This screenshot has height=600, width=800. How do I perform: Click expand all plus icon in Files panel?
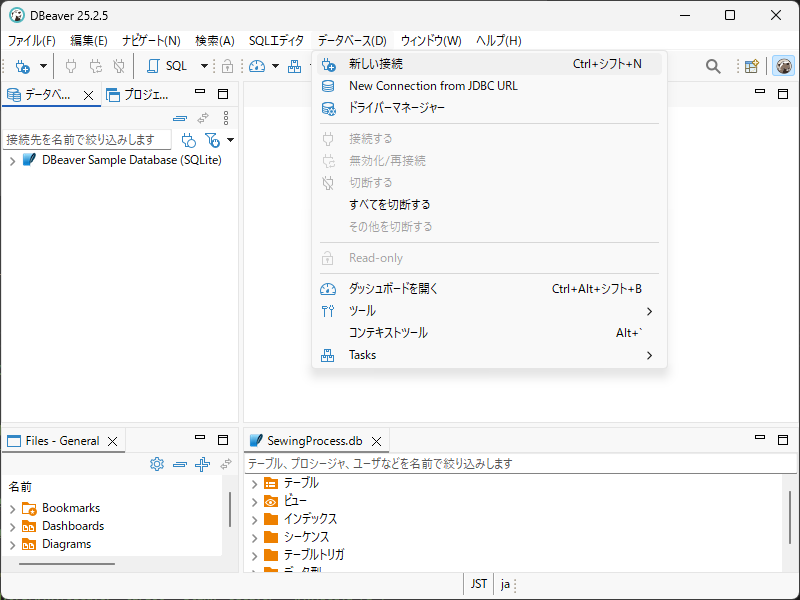pos(203,464)
